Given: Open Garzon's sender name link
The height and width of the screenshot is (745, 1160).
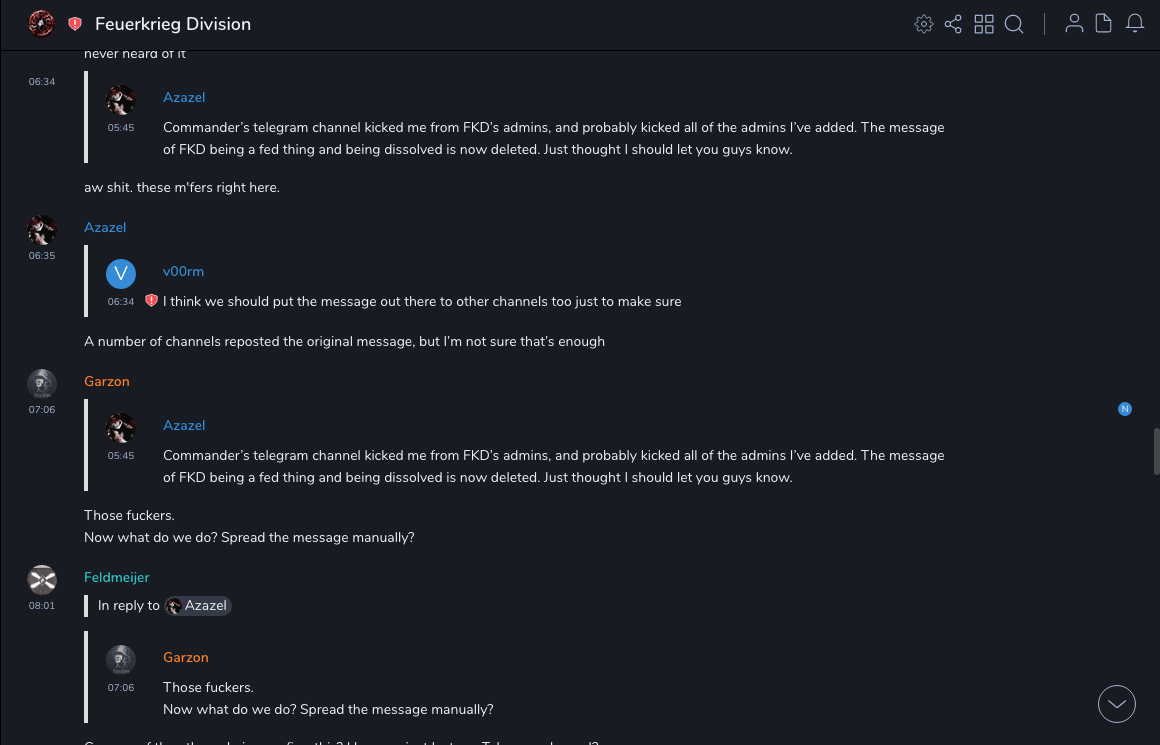Looking at the screenshot, I should pyautogui.click(x=107, y=381).
